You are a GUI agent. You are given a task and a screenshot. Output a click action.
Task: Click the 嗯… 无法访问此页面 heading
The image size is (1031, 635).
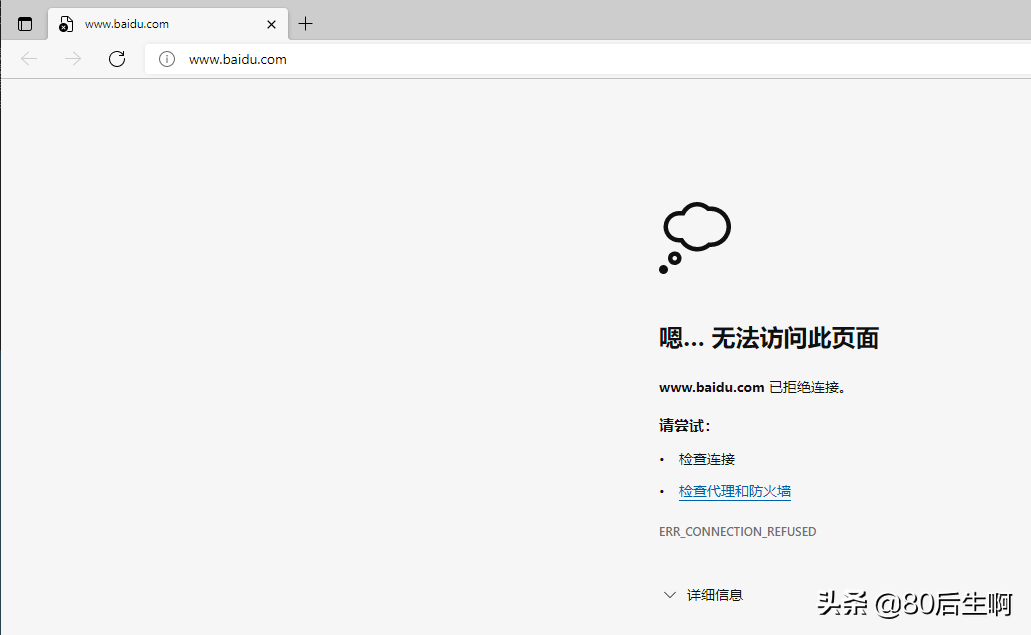pos(768,338)
